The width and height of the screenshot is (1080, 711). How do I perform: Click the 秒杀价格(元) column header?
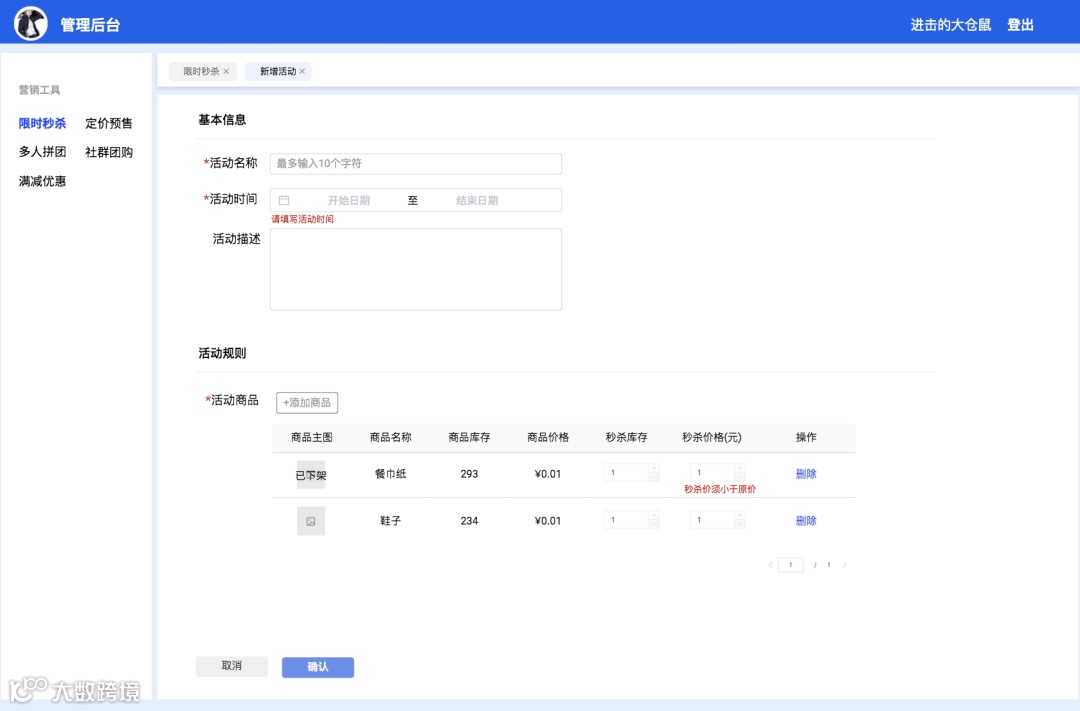click(712, 437)
